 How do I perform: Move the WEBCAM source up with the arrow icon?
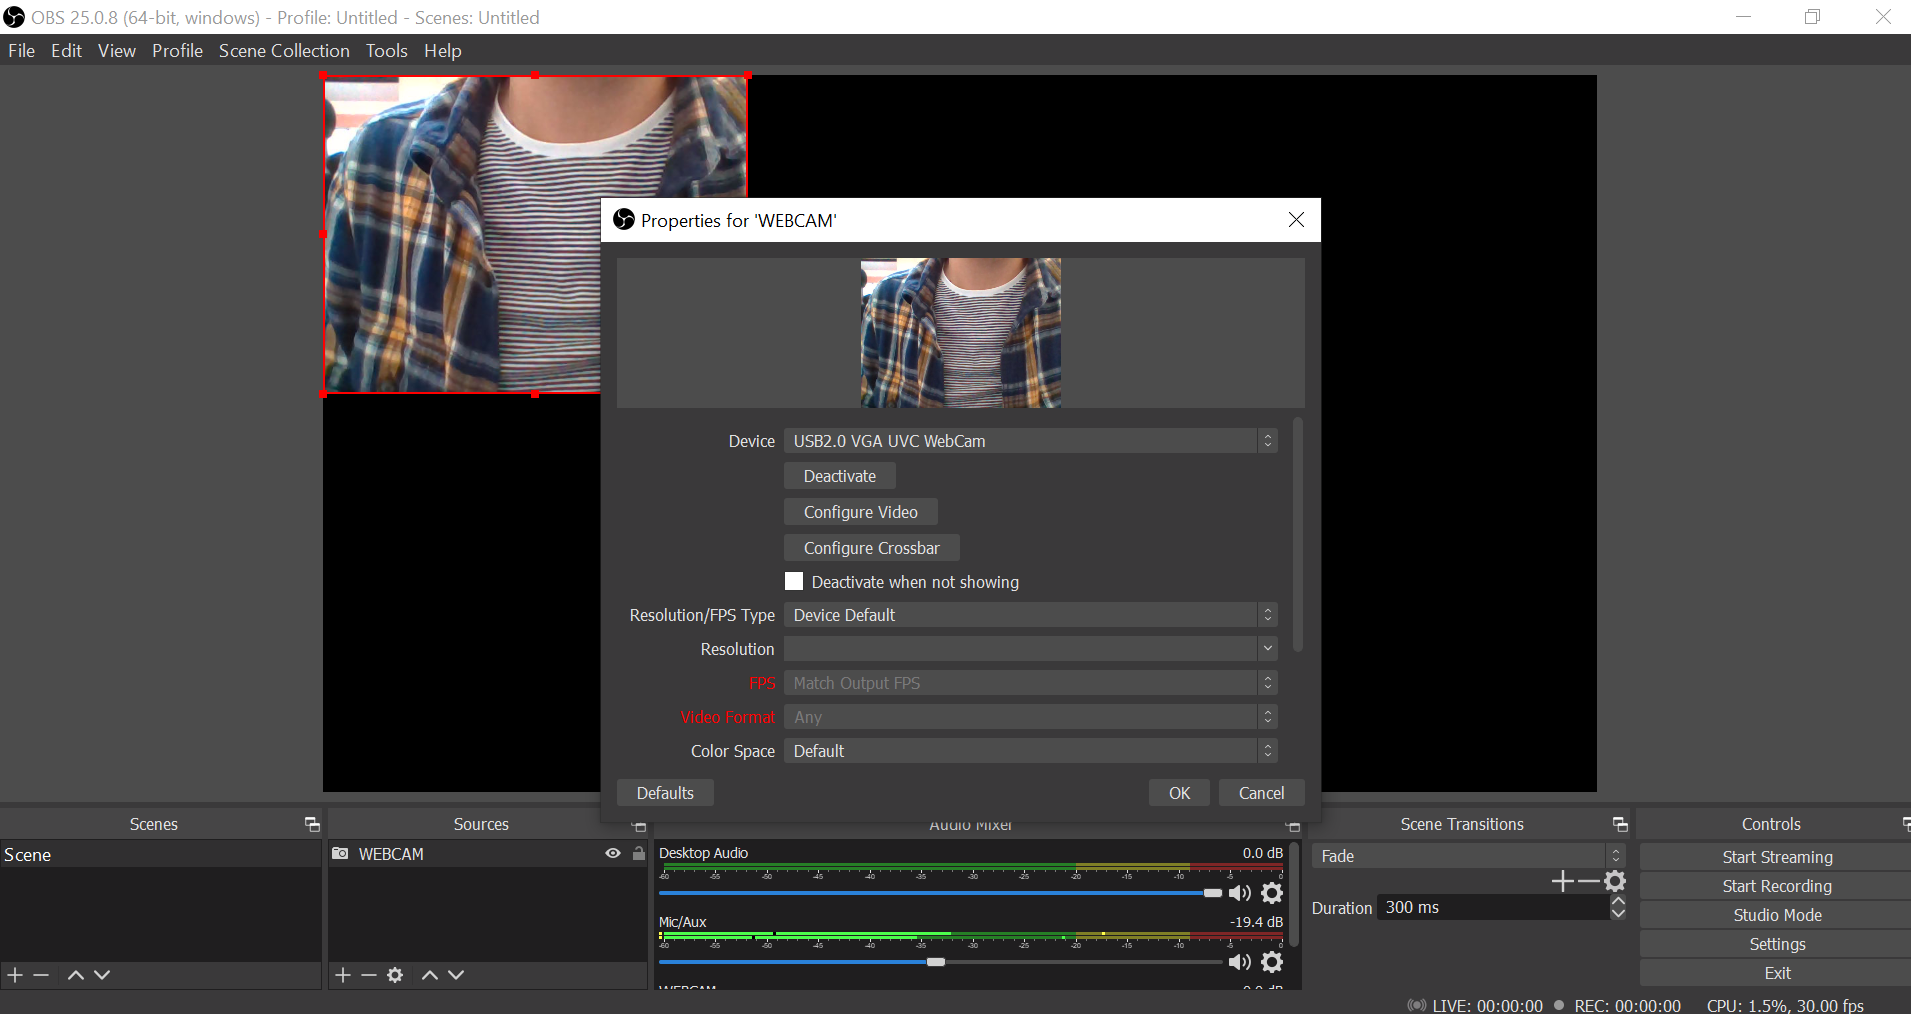[x=429, y=975]
